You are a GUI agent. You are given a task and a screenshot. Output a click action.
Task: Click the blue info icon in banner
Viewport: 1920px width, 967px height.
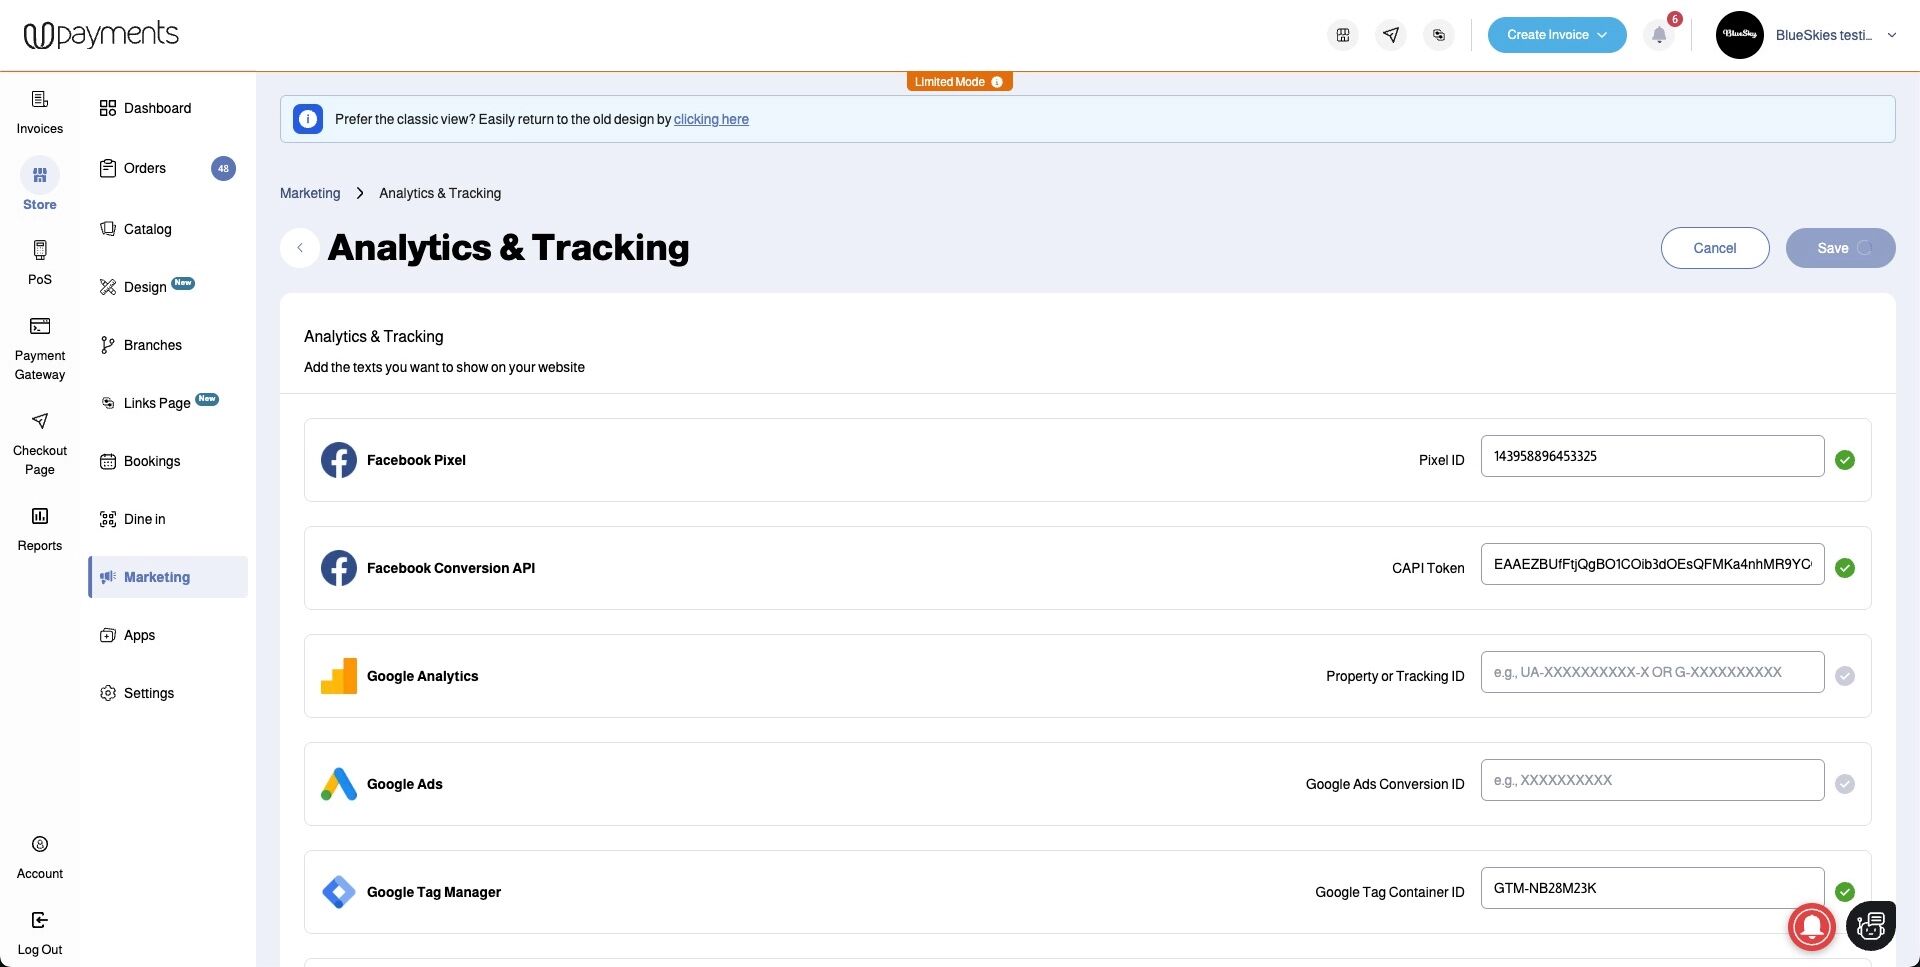click(x=308, y=119)
